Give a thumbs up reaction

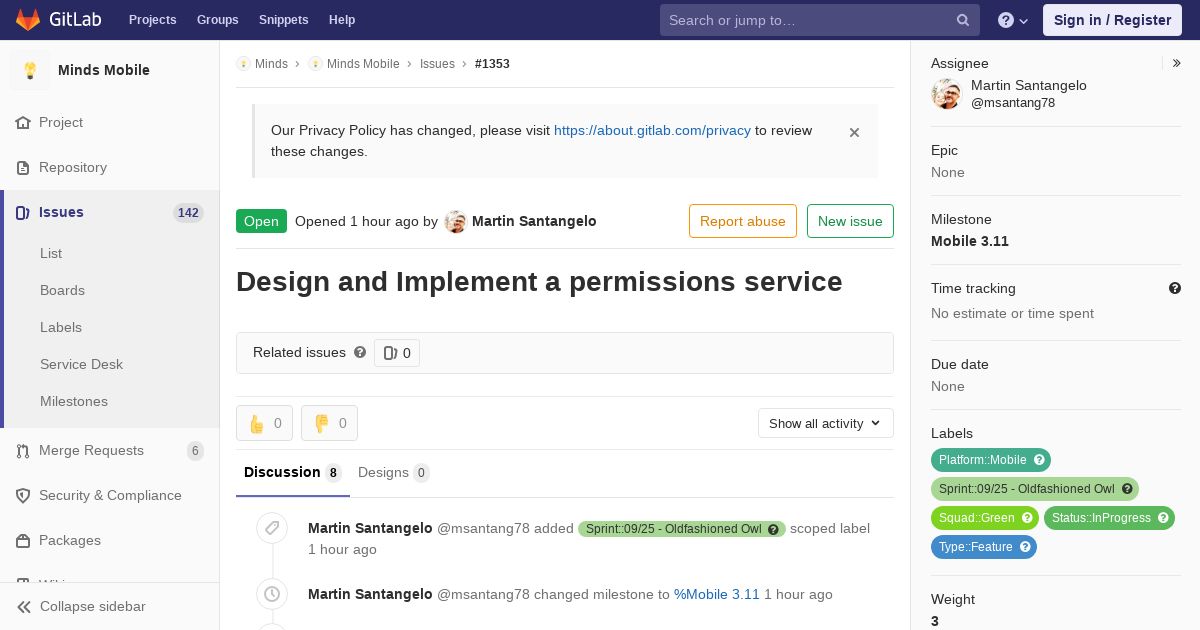click(264, 423)
